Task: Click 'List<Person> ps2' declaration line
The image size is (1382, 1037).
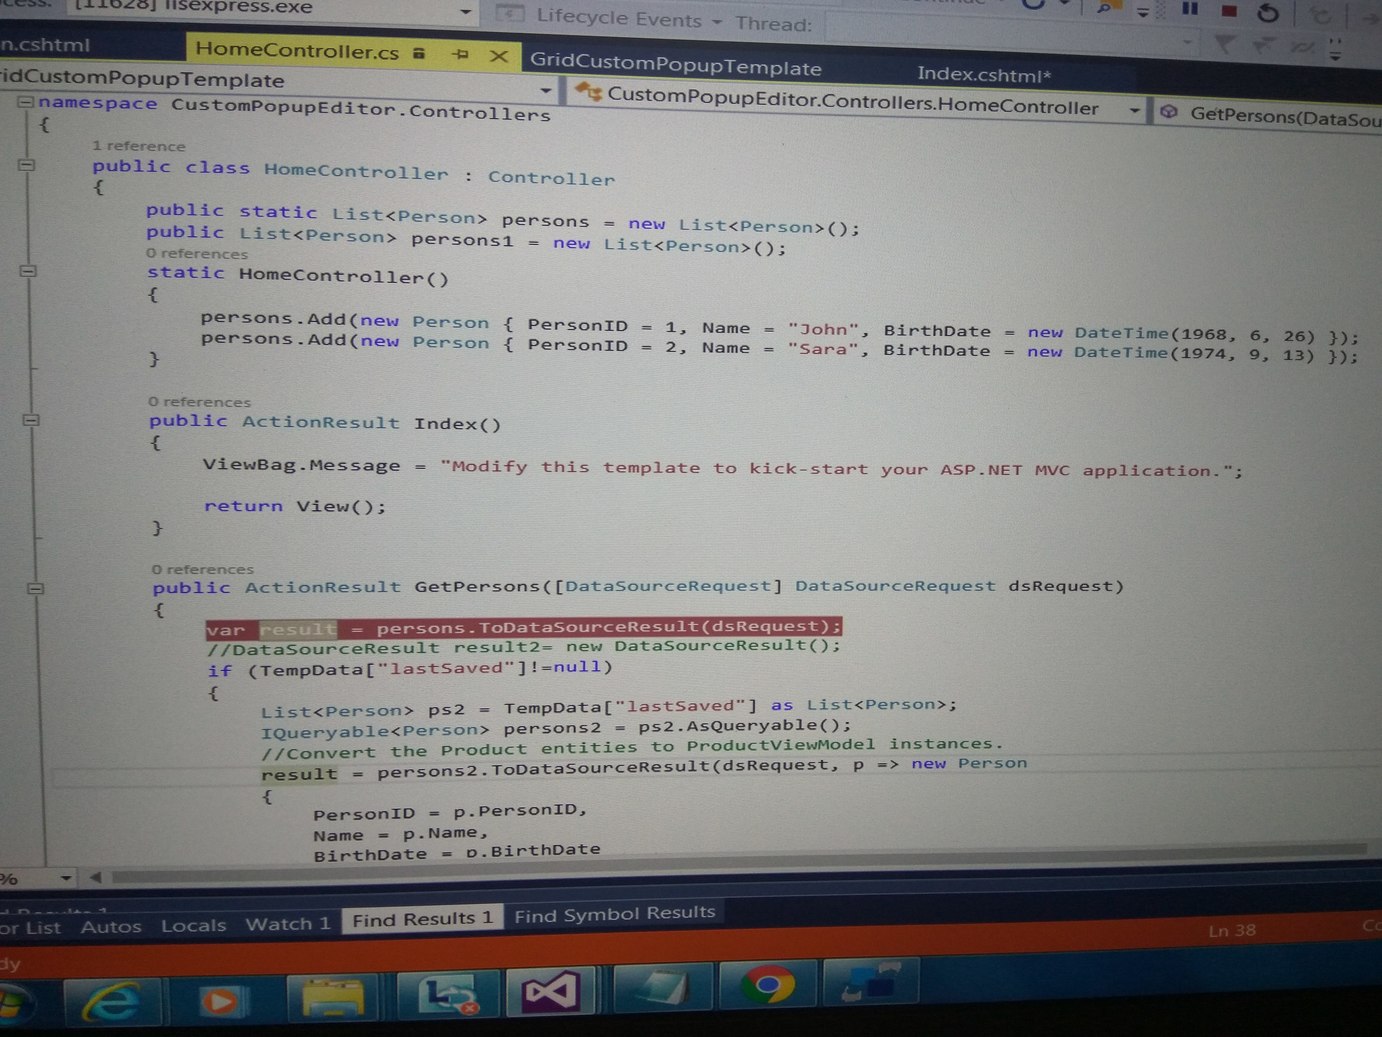Action: tap(608, 708)
